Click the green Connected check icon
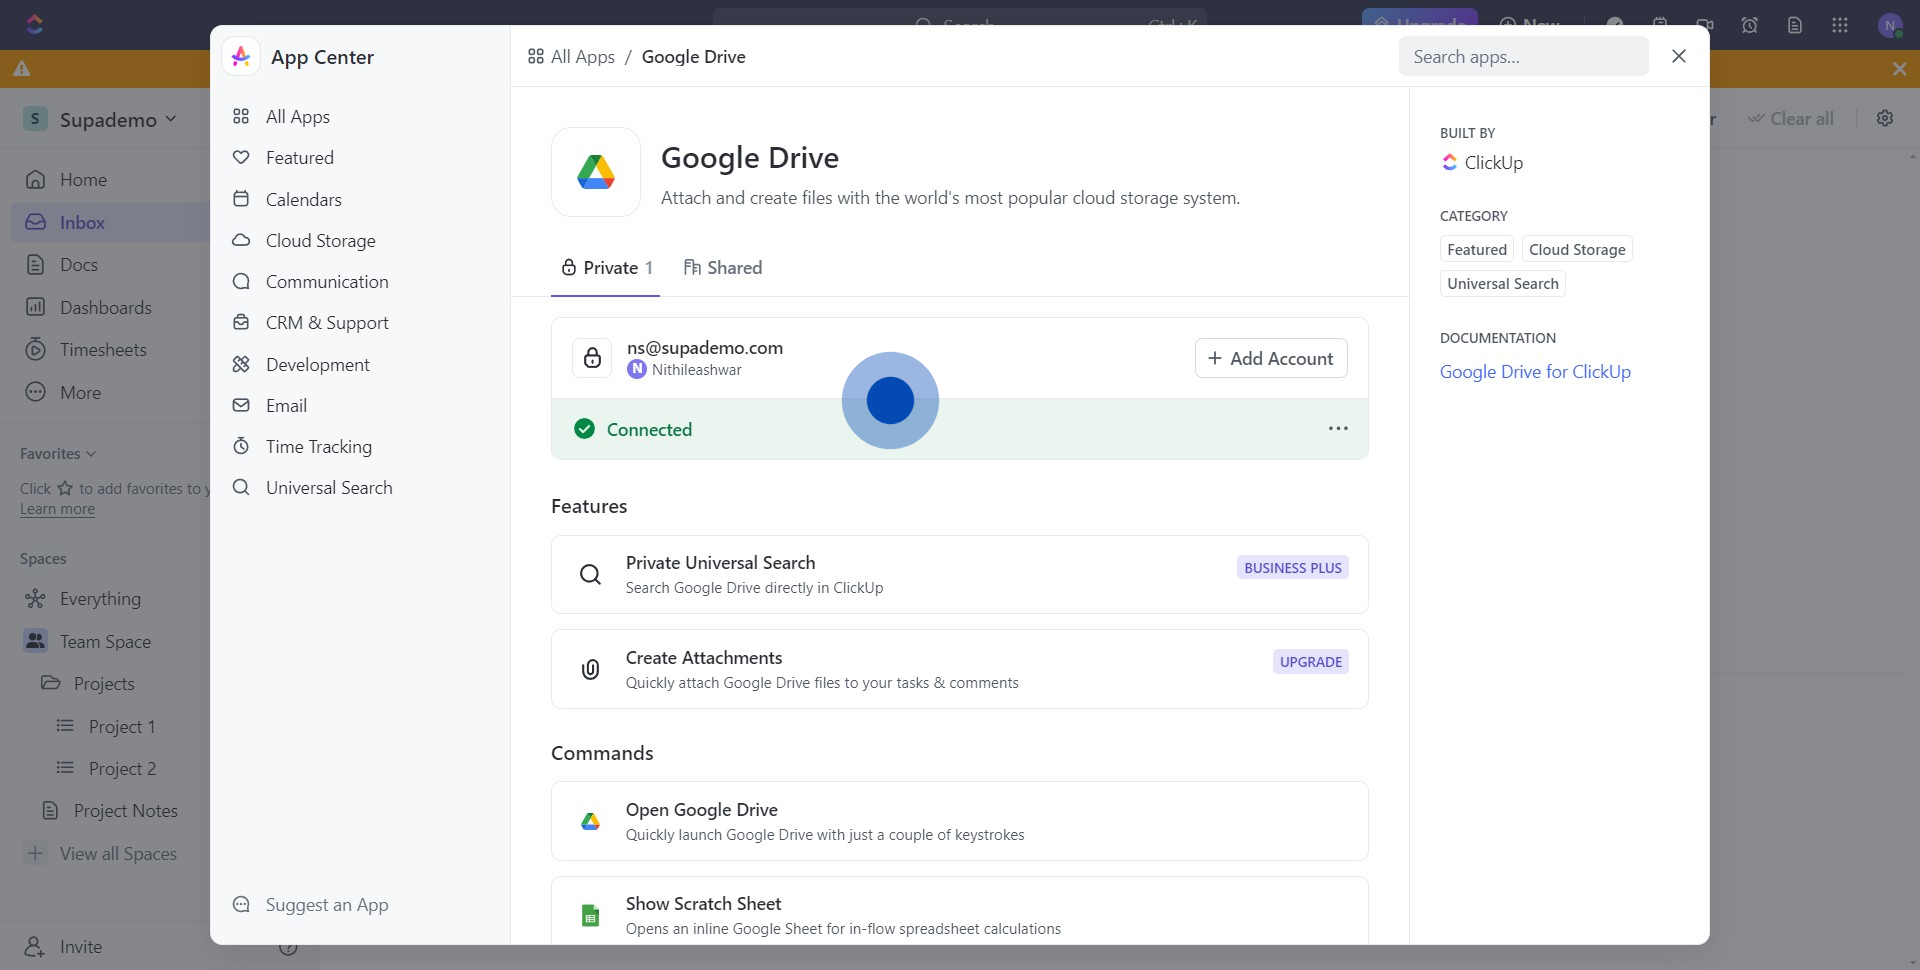Screen dimensions: 1920x970 (585, 429)
